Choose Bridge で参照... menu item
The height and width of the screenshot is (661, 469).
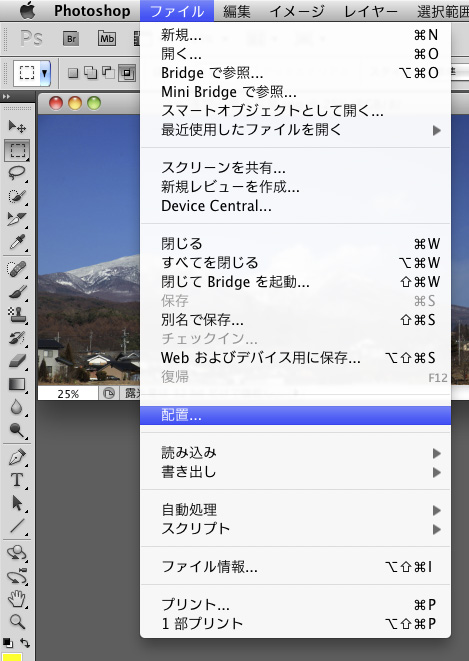click(295, 73)
